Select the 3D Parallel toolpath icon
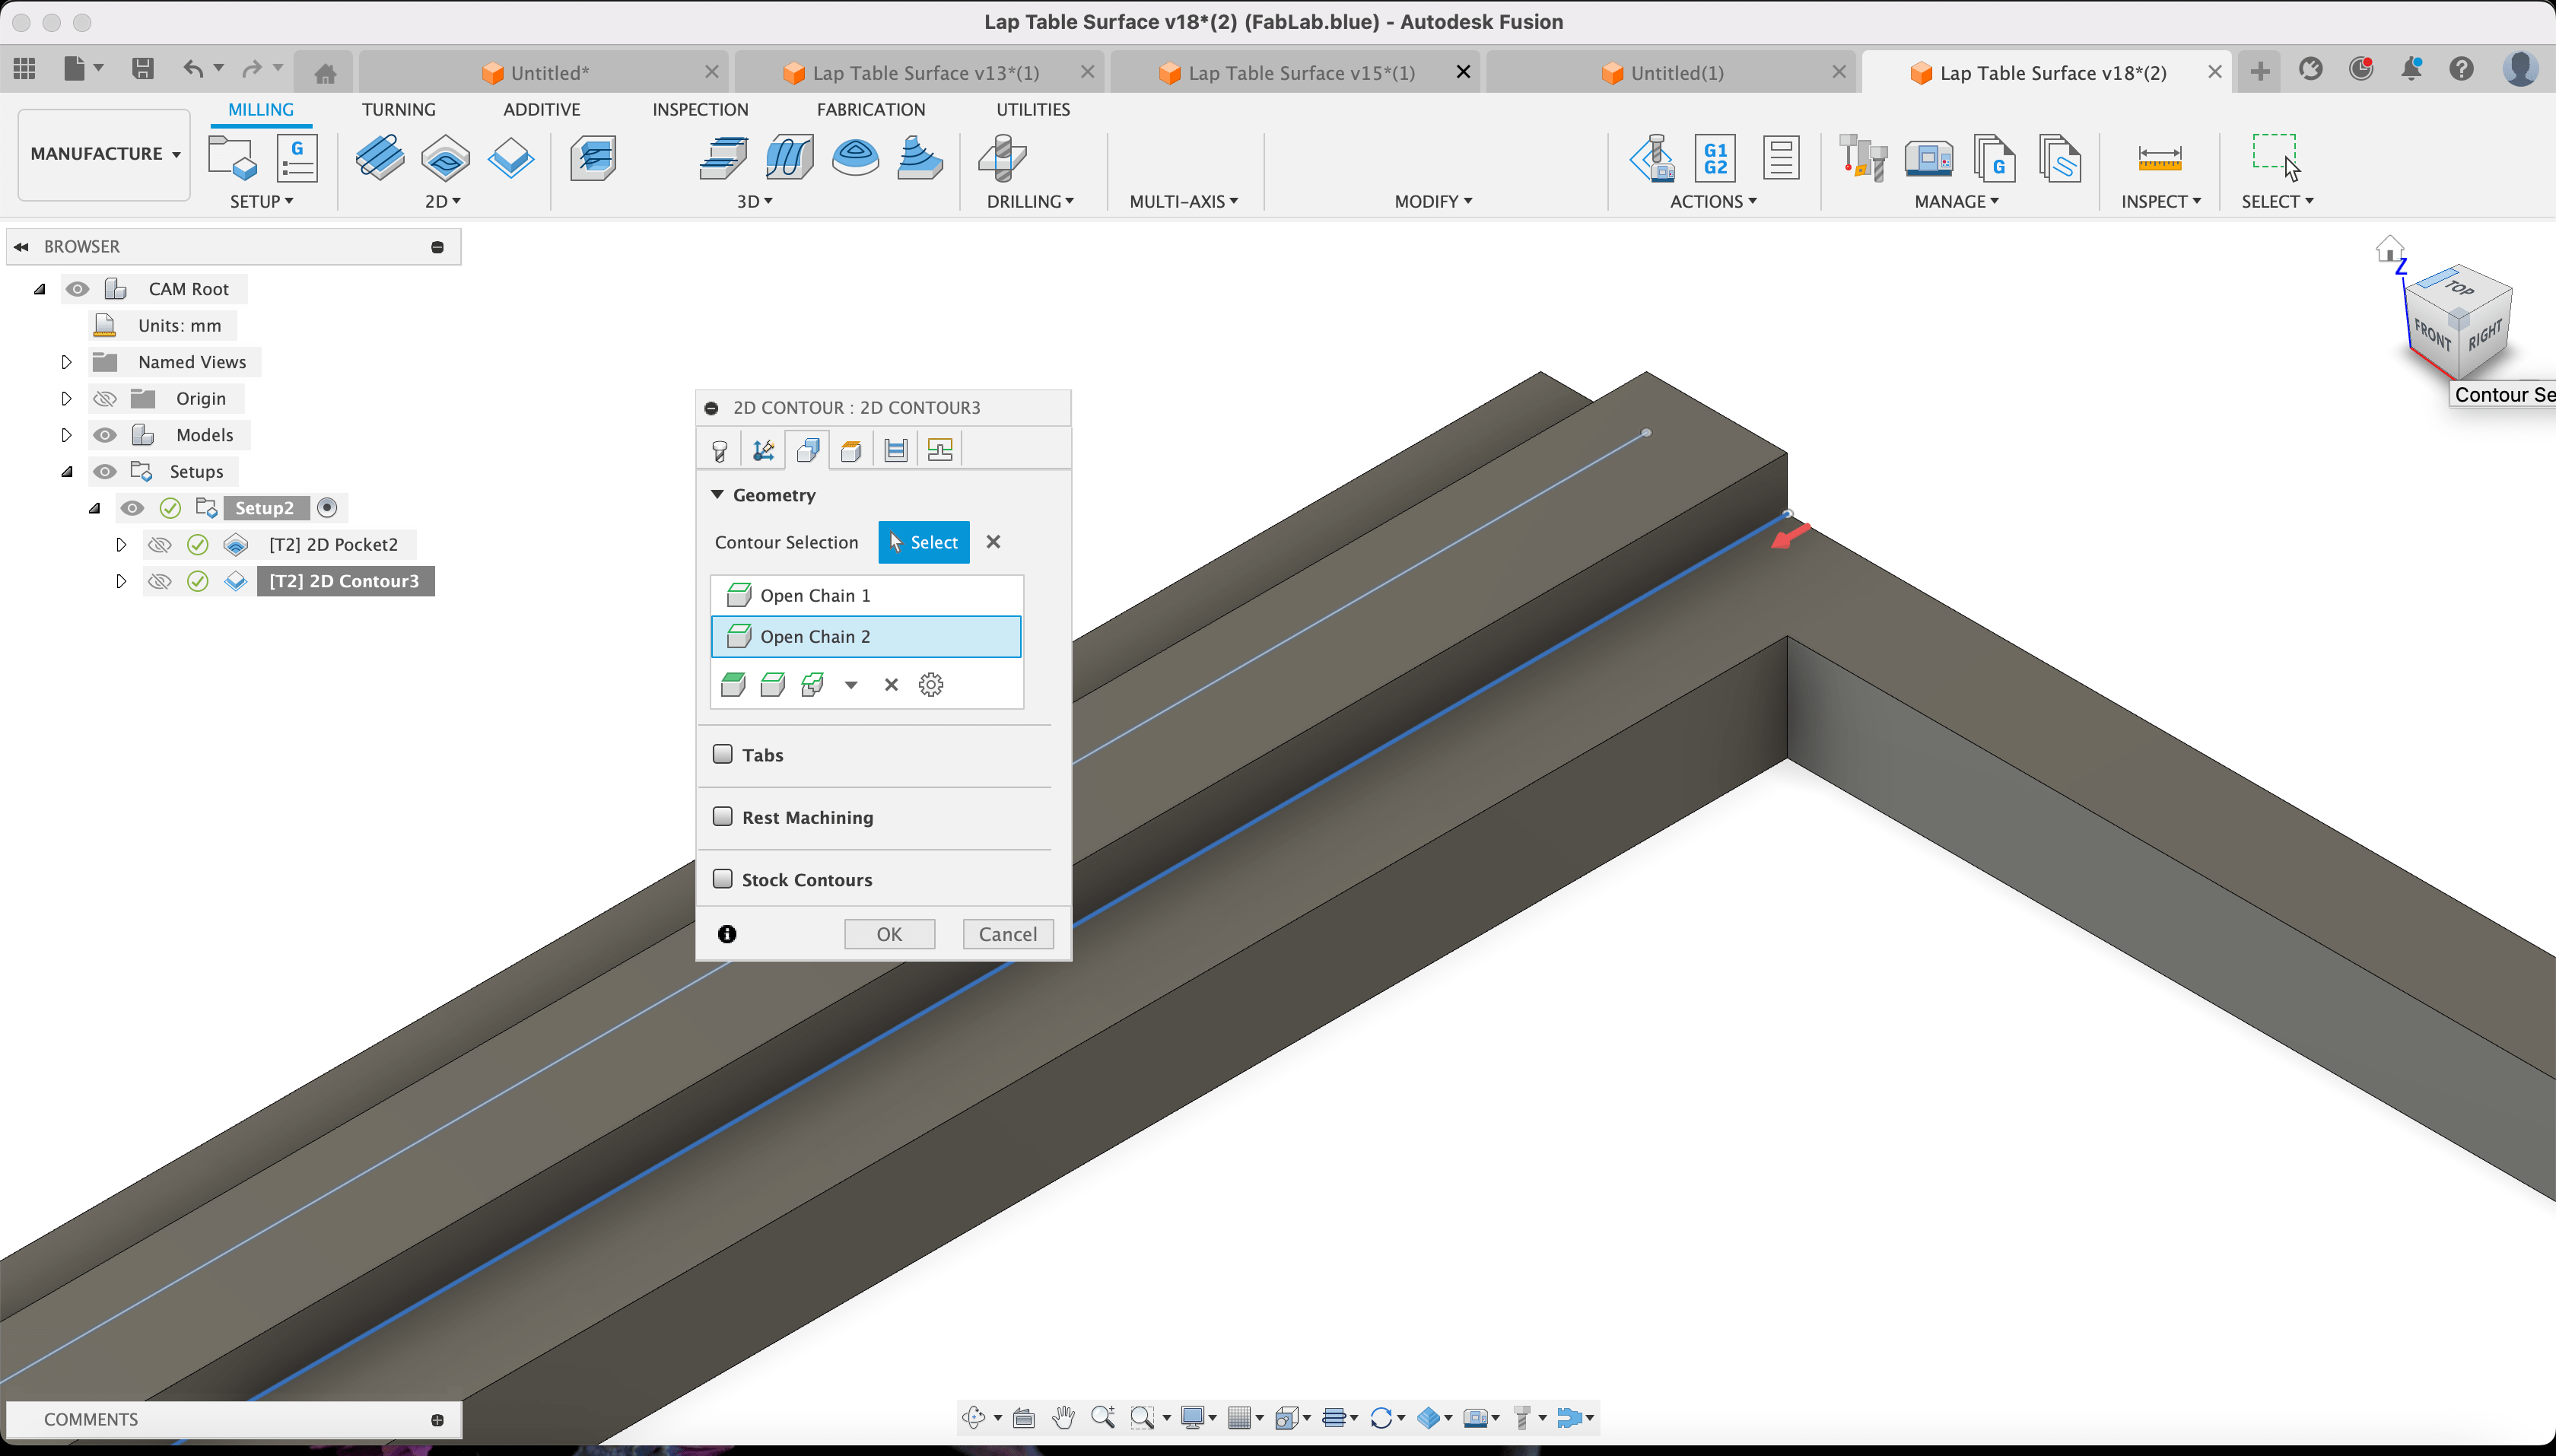The height and width of the screenshot is (1456, 2556). pos(789,158)
